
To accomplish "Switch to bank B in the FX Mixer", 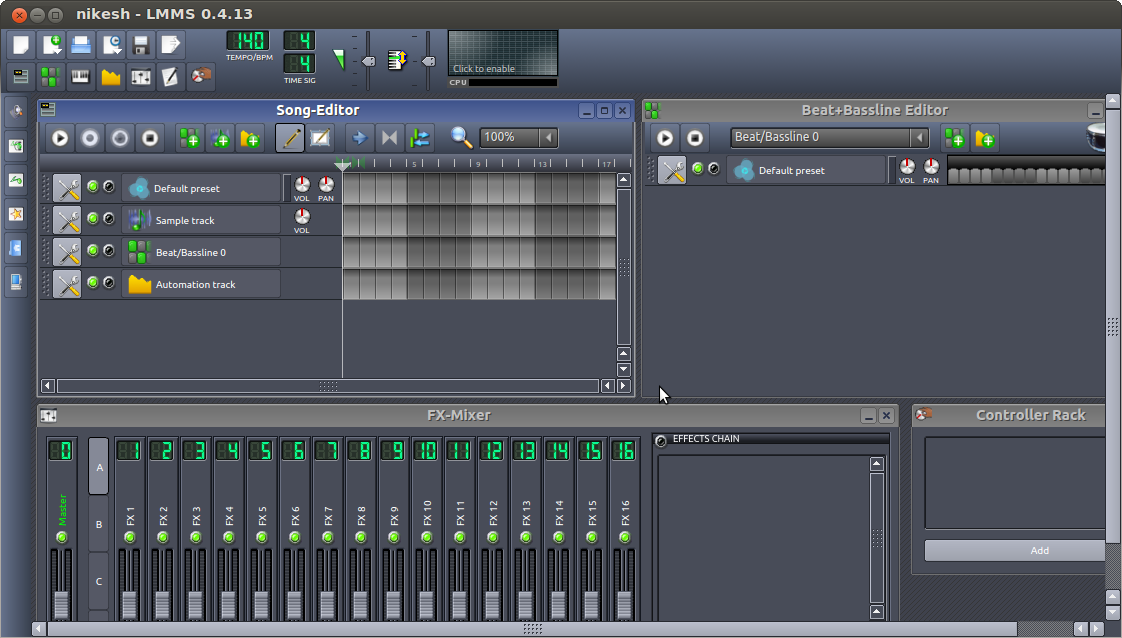I will click(98, 524).
